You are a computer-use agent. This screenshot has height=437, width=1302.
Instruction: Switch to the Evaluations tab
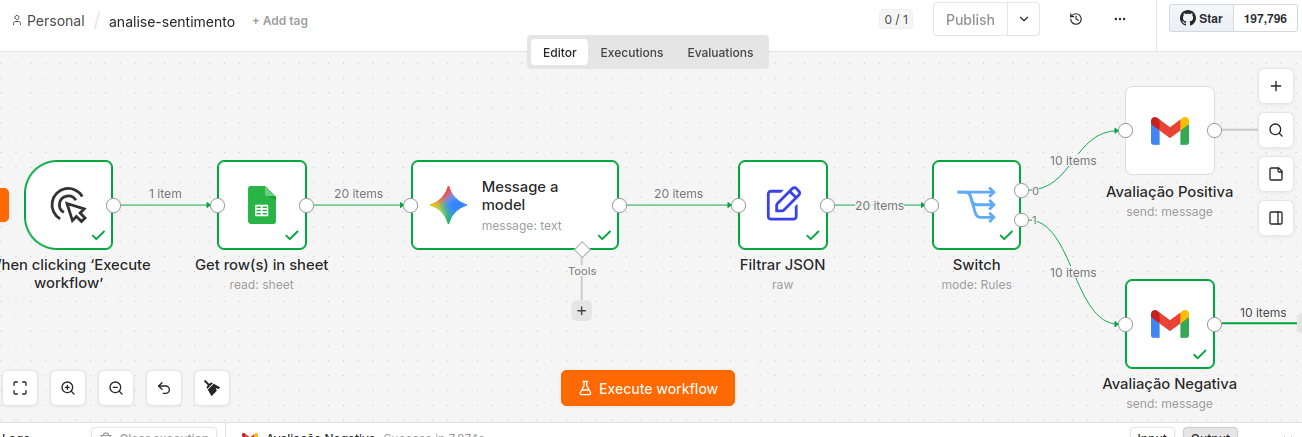[720, 53]
